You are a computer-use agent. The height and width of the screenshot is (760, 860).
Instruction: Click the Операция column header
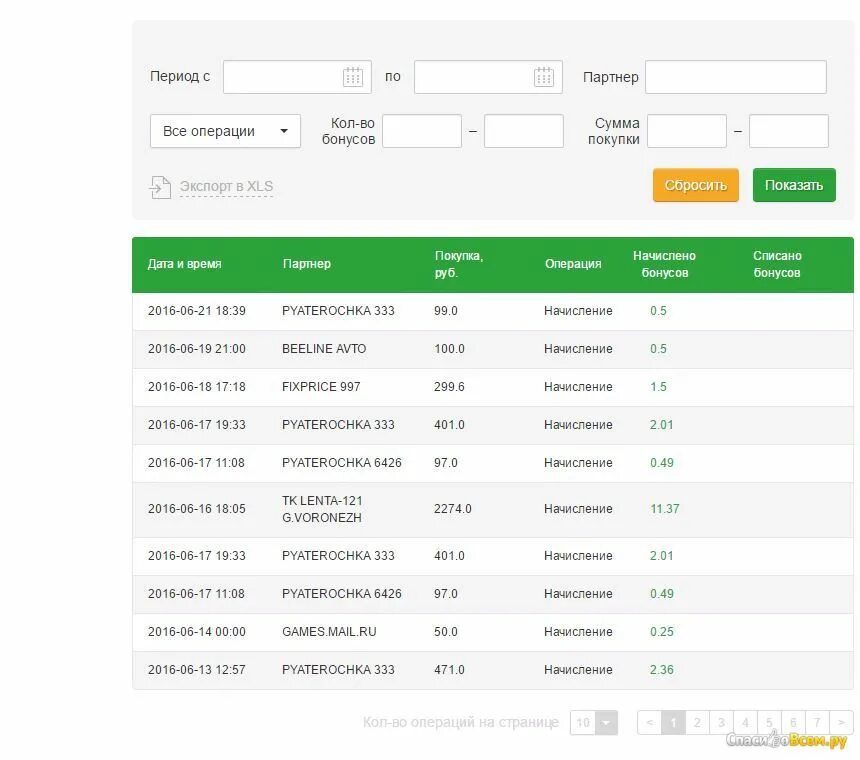coord(573,264)
